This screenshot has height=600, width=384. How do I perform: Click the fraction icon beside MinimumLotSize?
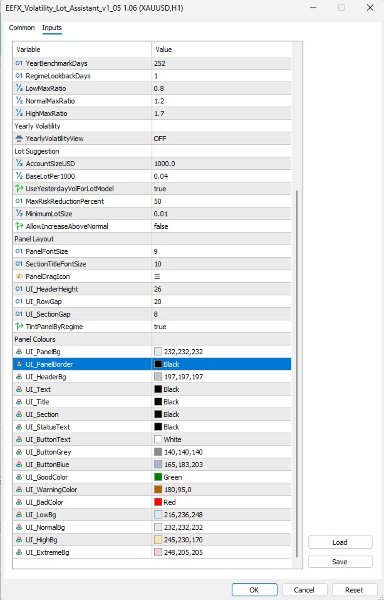coord(19,214)
